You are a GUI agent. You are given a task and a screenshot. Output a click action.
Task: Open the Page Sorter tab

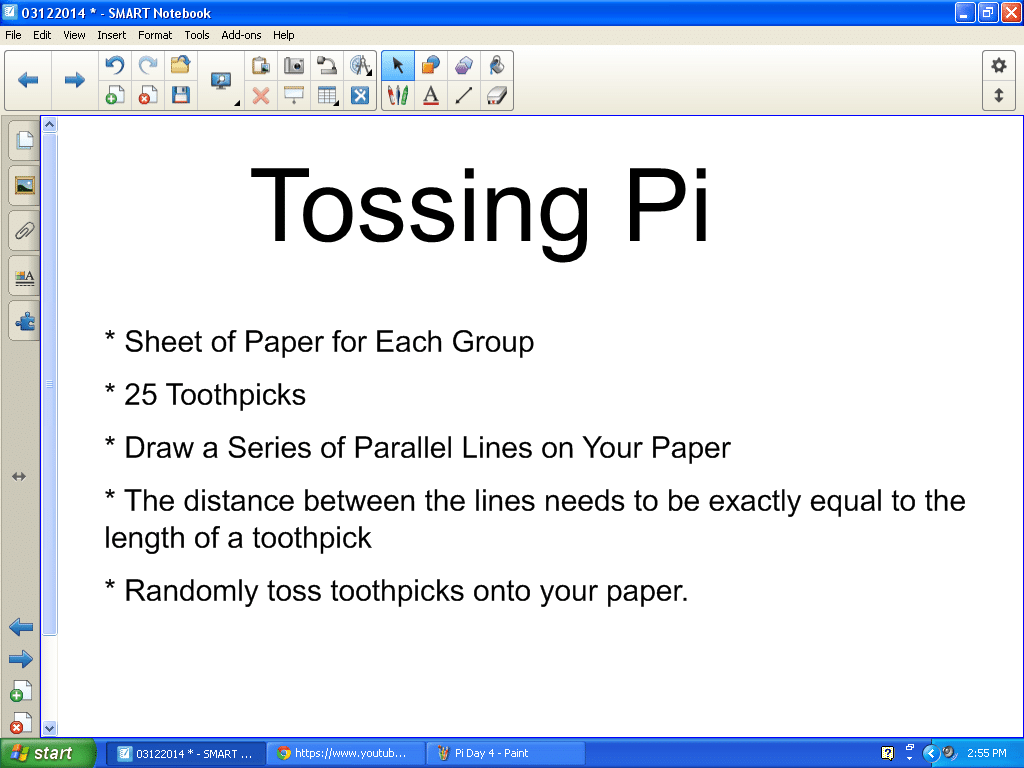pyautogui.click(x=24, y=140)
